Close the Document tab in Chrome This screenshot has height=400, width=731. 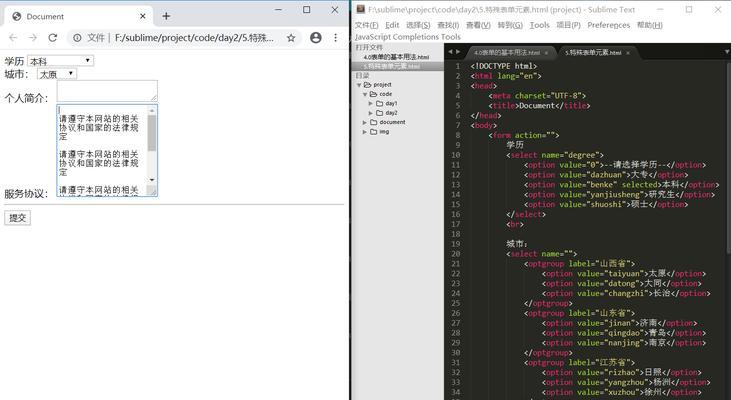[x=143, y=16]
